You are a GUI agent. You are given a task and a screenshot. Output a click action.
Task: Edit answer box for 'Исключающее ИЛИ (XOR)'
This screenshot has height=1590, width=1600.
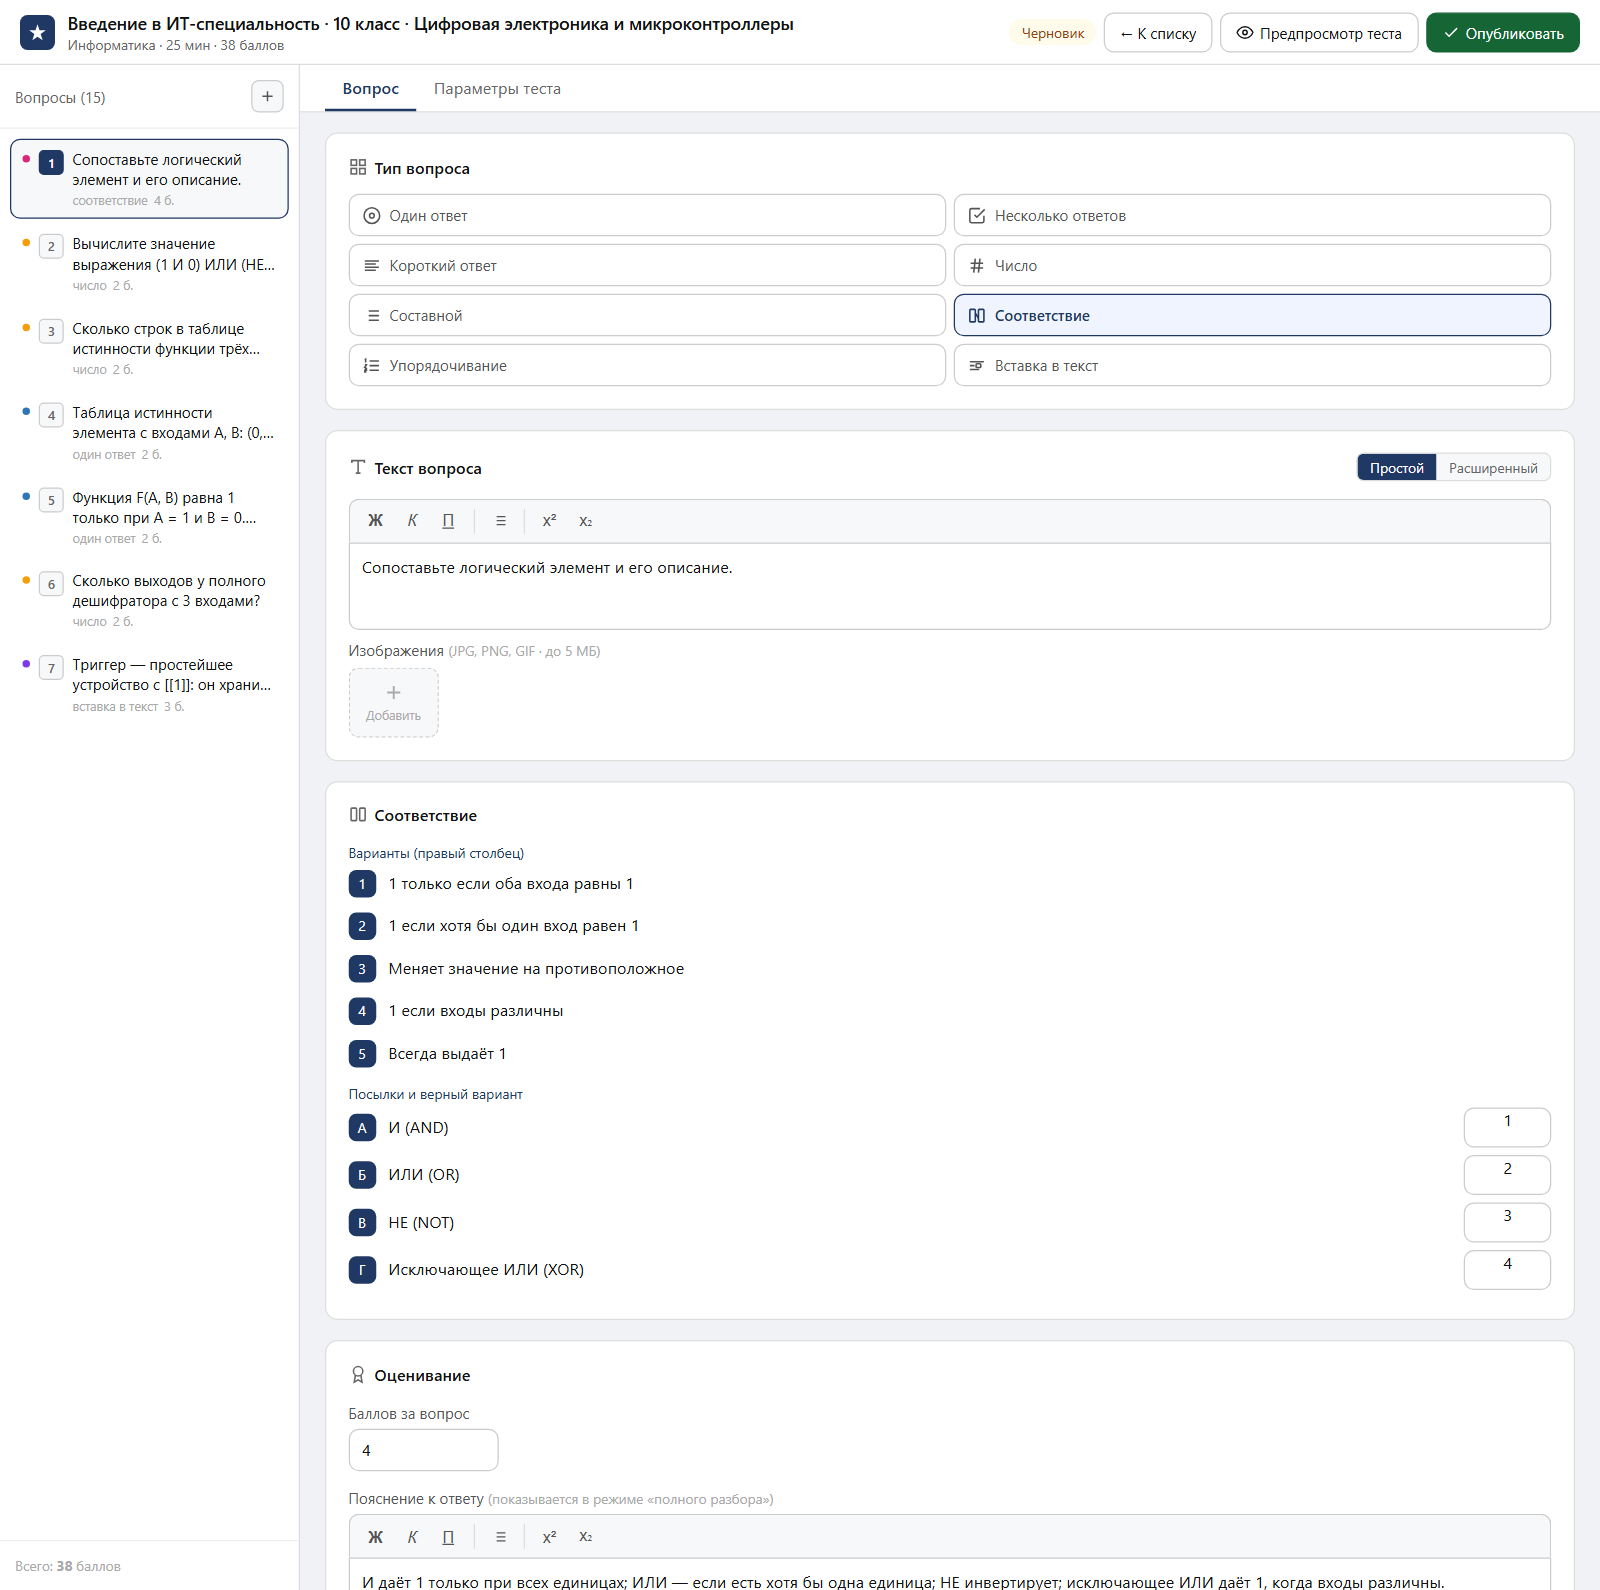tap(1507, 1270)
